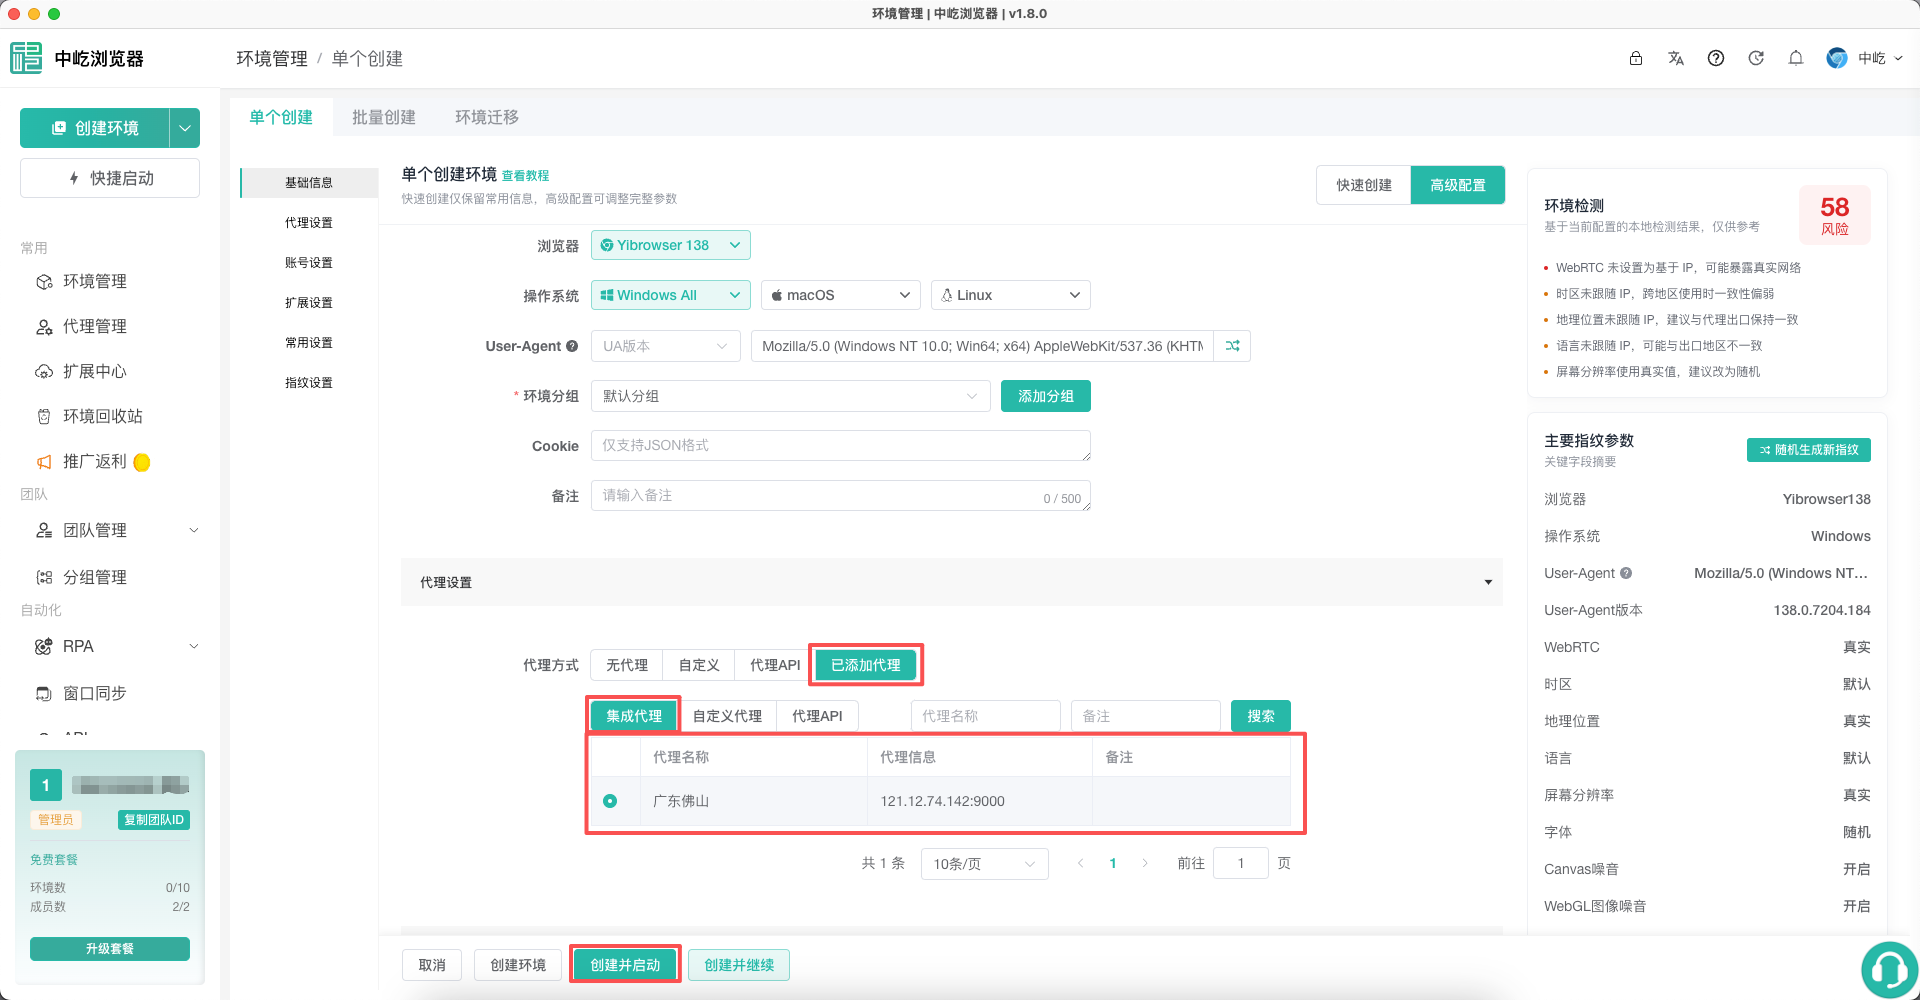
Task: Open 环境管理 in the sidebar
Action: (95, 281)
